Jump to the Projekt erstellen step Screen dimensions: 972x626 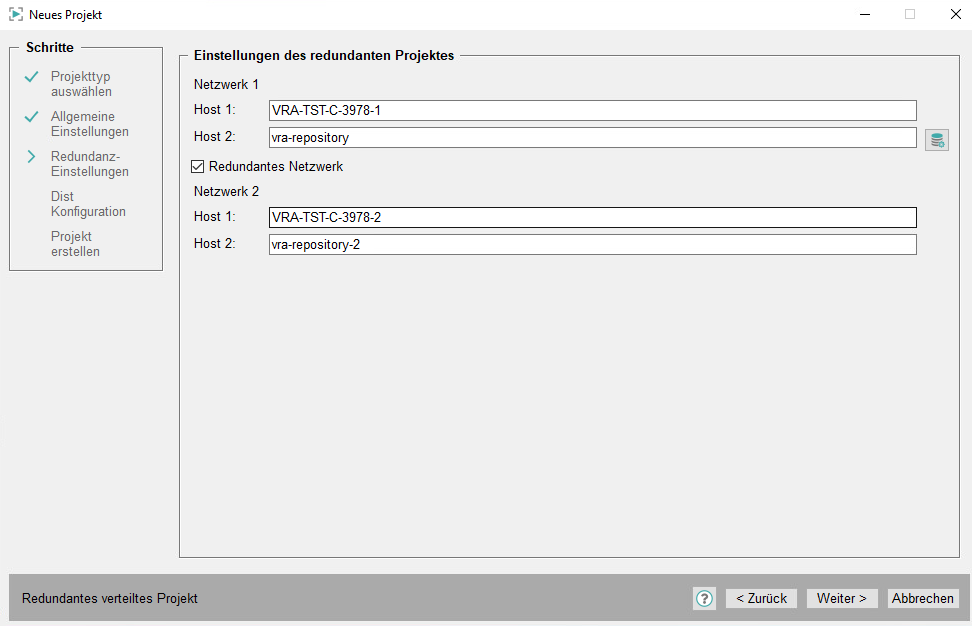coord(75,244)
